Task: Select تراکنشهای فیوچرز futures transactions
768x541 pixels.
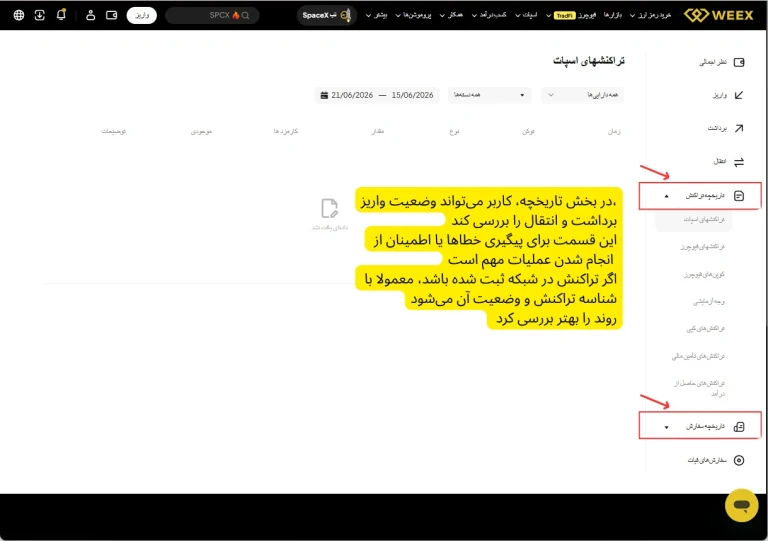Action: (702, 247)
